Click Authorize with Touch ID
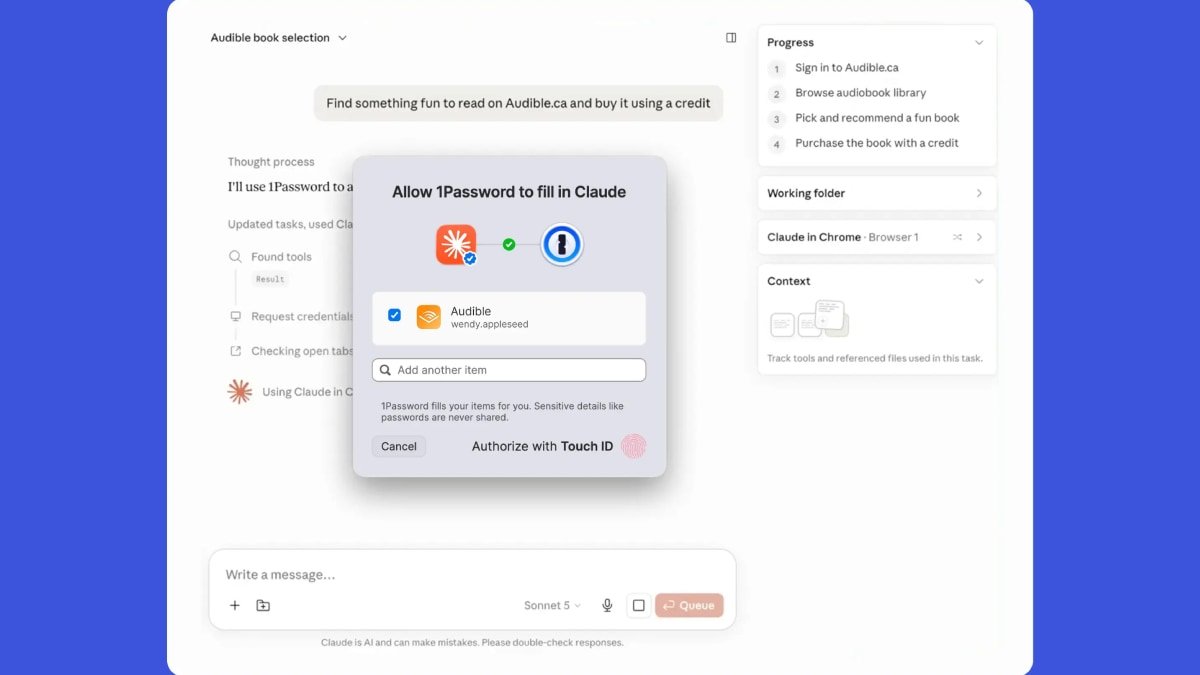 (x=558, y=446)
